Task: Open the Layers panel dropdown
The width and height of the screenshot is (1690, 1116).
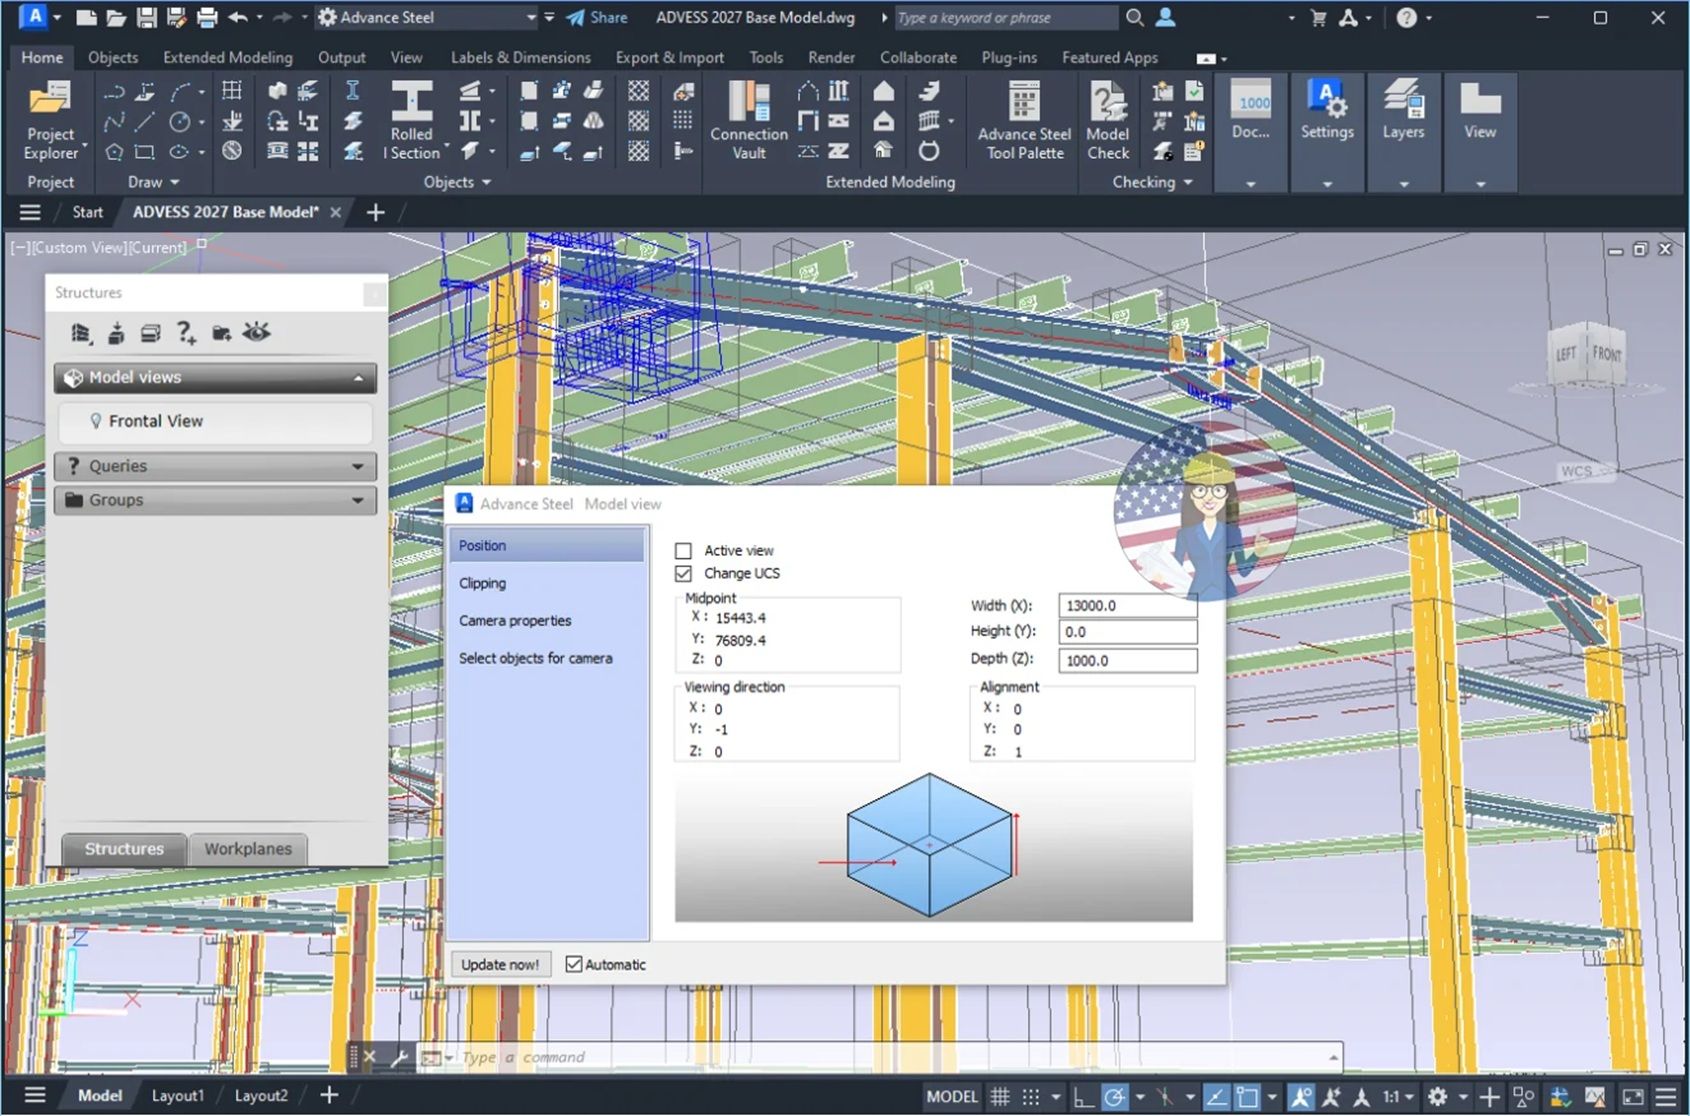Action: click(1403, 184)
